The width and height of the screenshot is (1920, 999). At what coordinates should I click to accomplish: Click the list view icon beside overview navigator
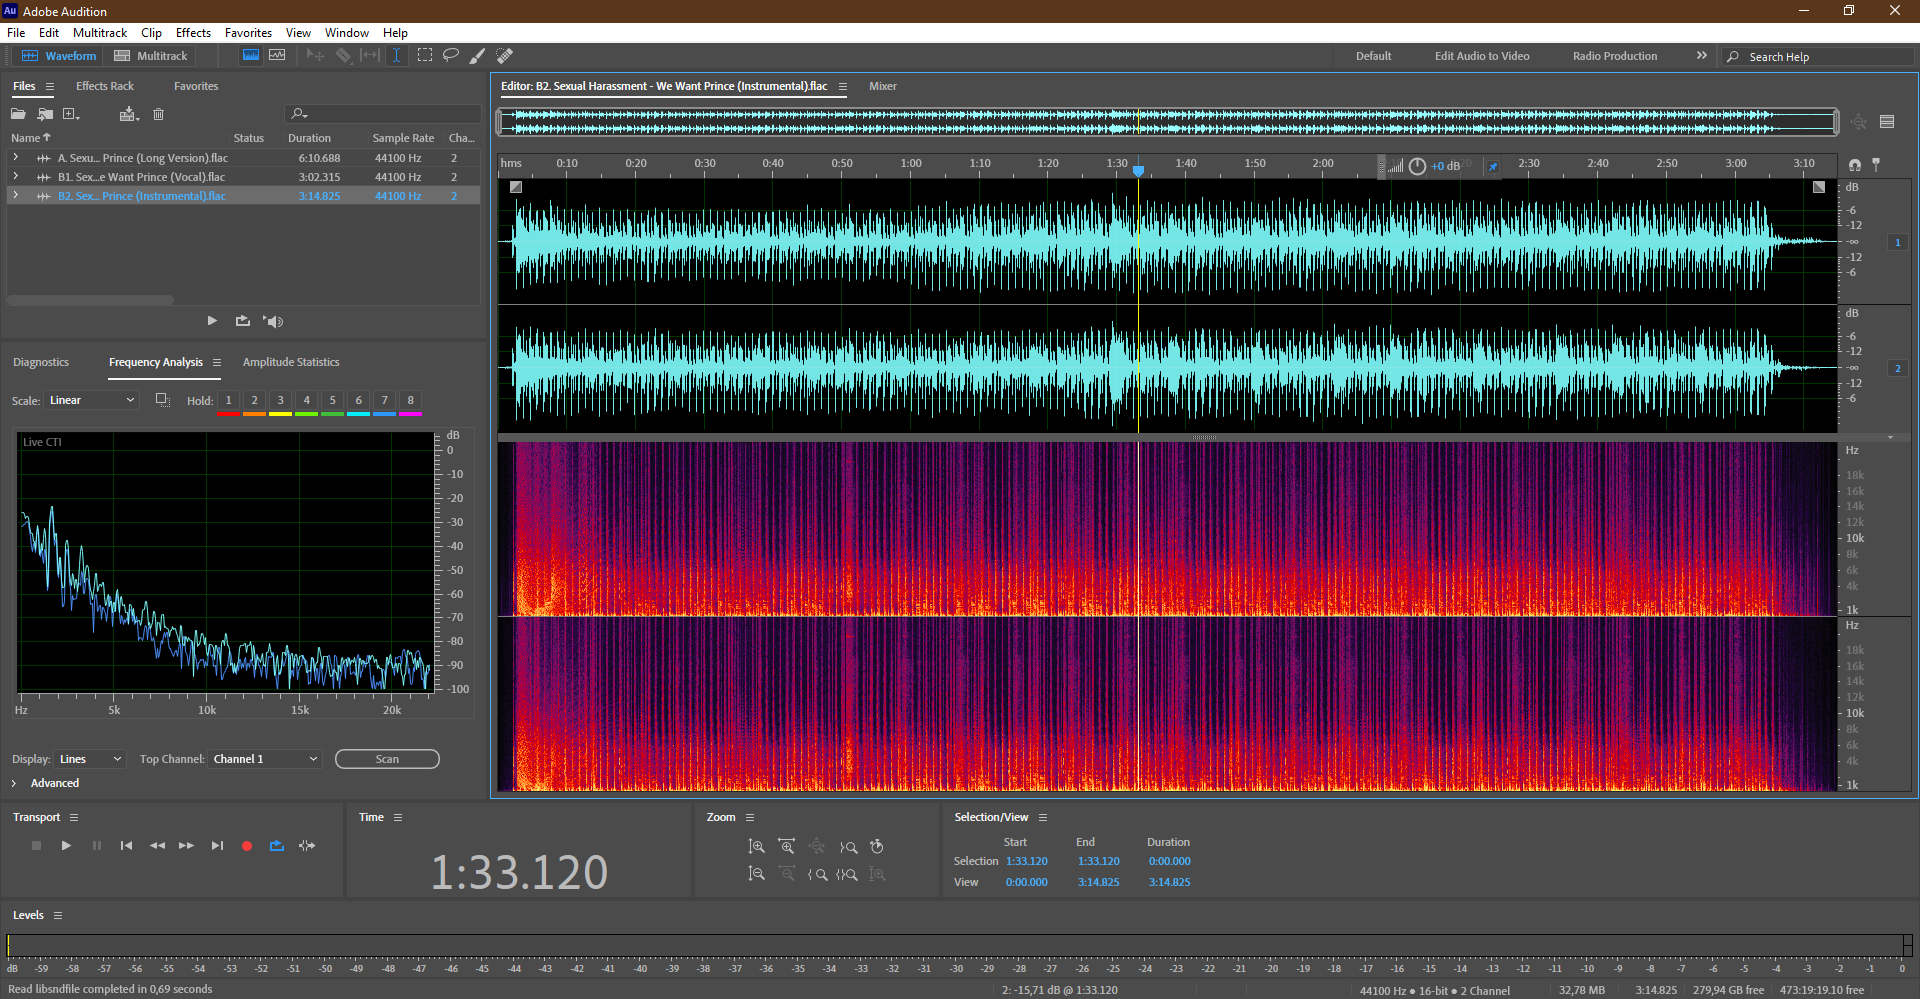(x=1887, y=122)
